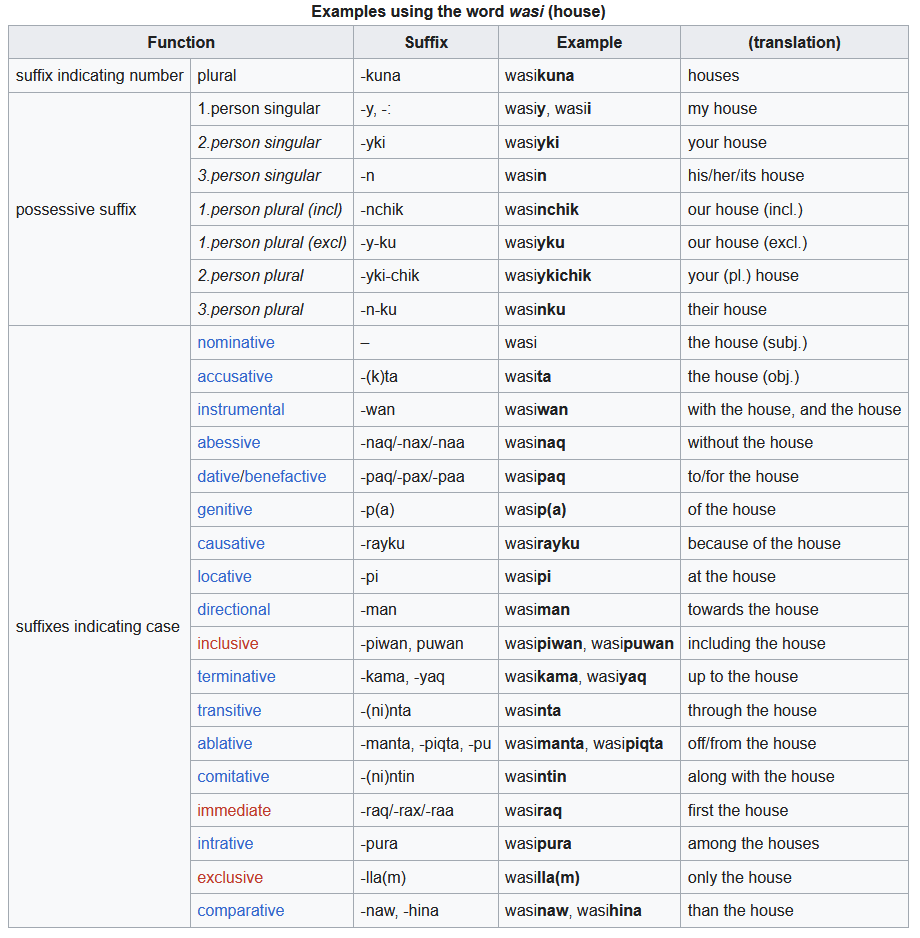920x938 pixels.
Task: Click the '-y-ku' suffix cell
Action: [x=426, y=243]
